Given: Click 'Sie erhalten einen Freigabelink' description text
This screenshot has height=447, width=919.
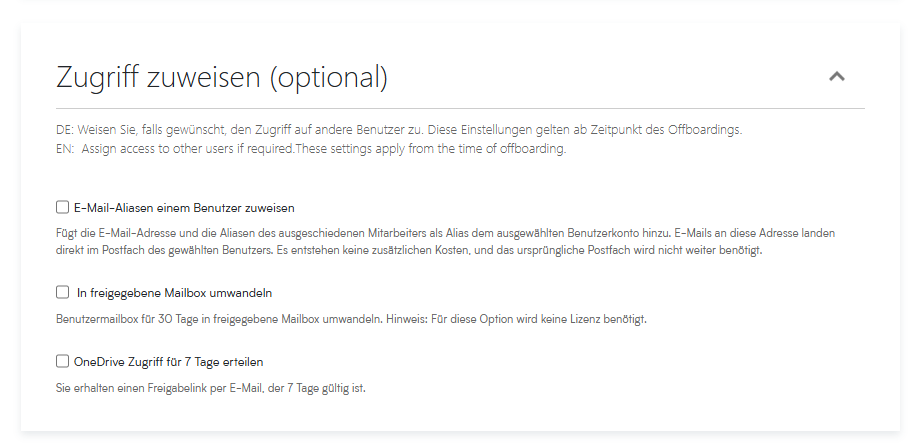Looking at the screenshot, I should point(217,387).
